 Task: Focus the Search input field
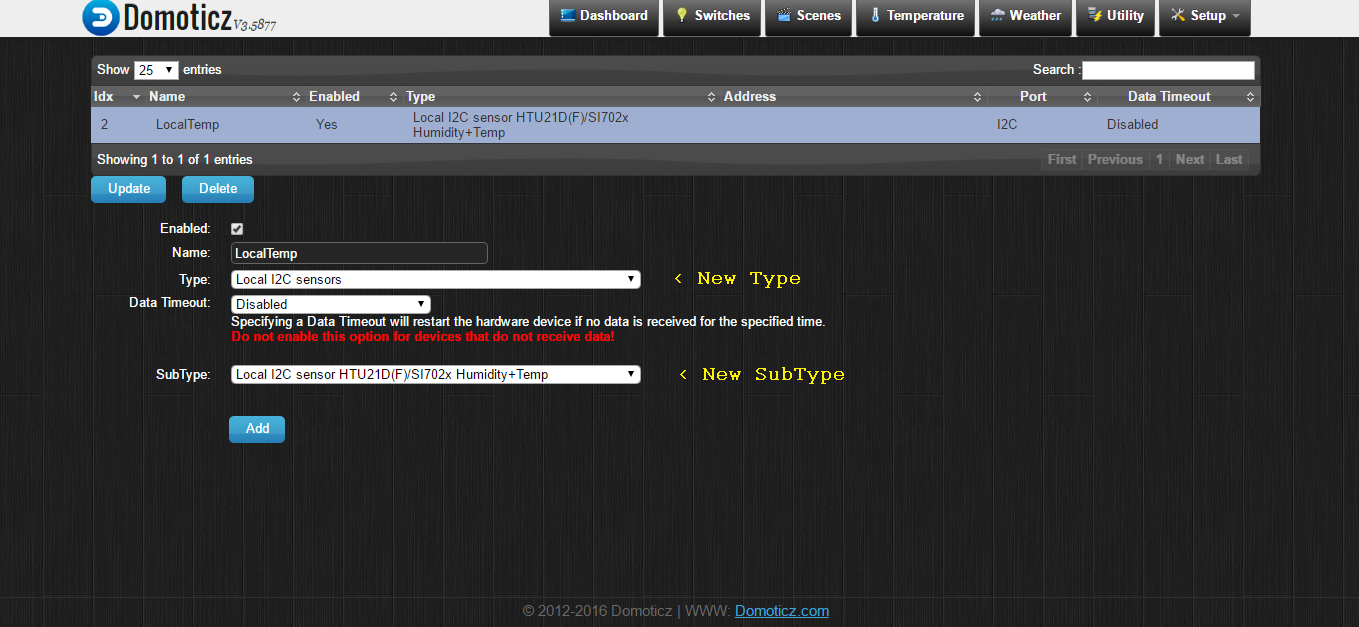(1168, 70)
